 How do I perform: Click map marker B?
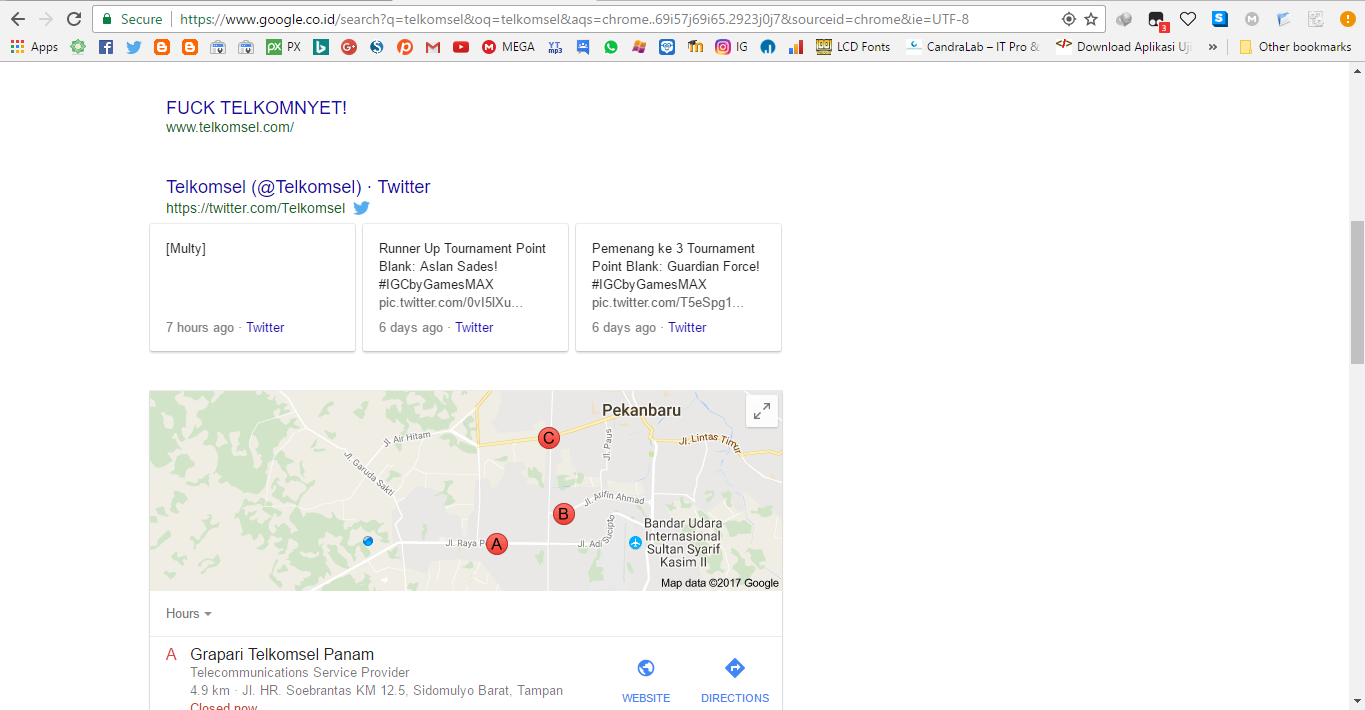pyautogui.click(x=563, y=514)
